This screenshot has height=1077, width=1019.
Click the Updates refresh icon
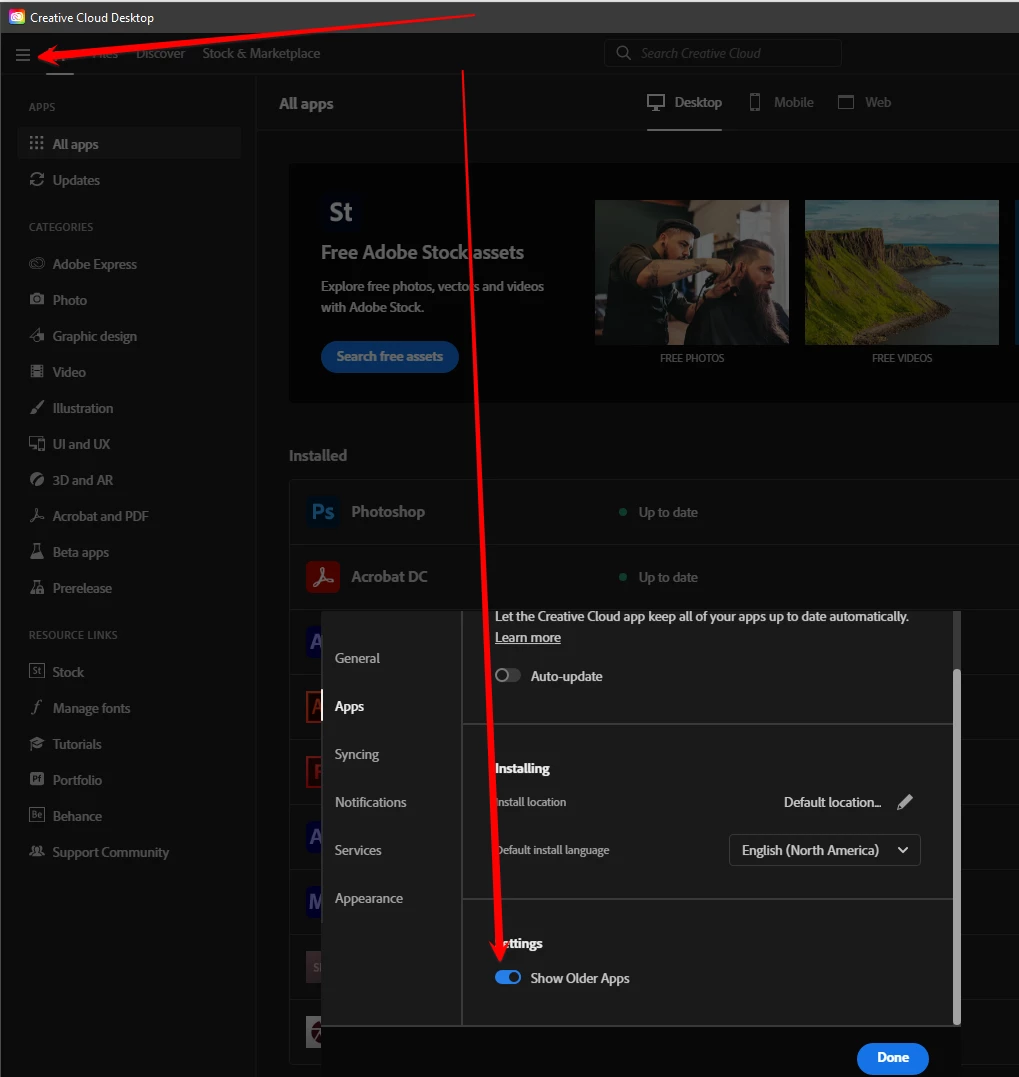coord(36,179)
